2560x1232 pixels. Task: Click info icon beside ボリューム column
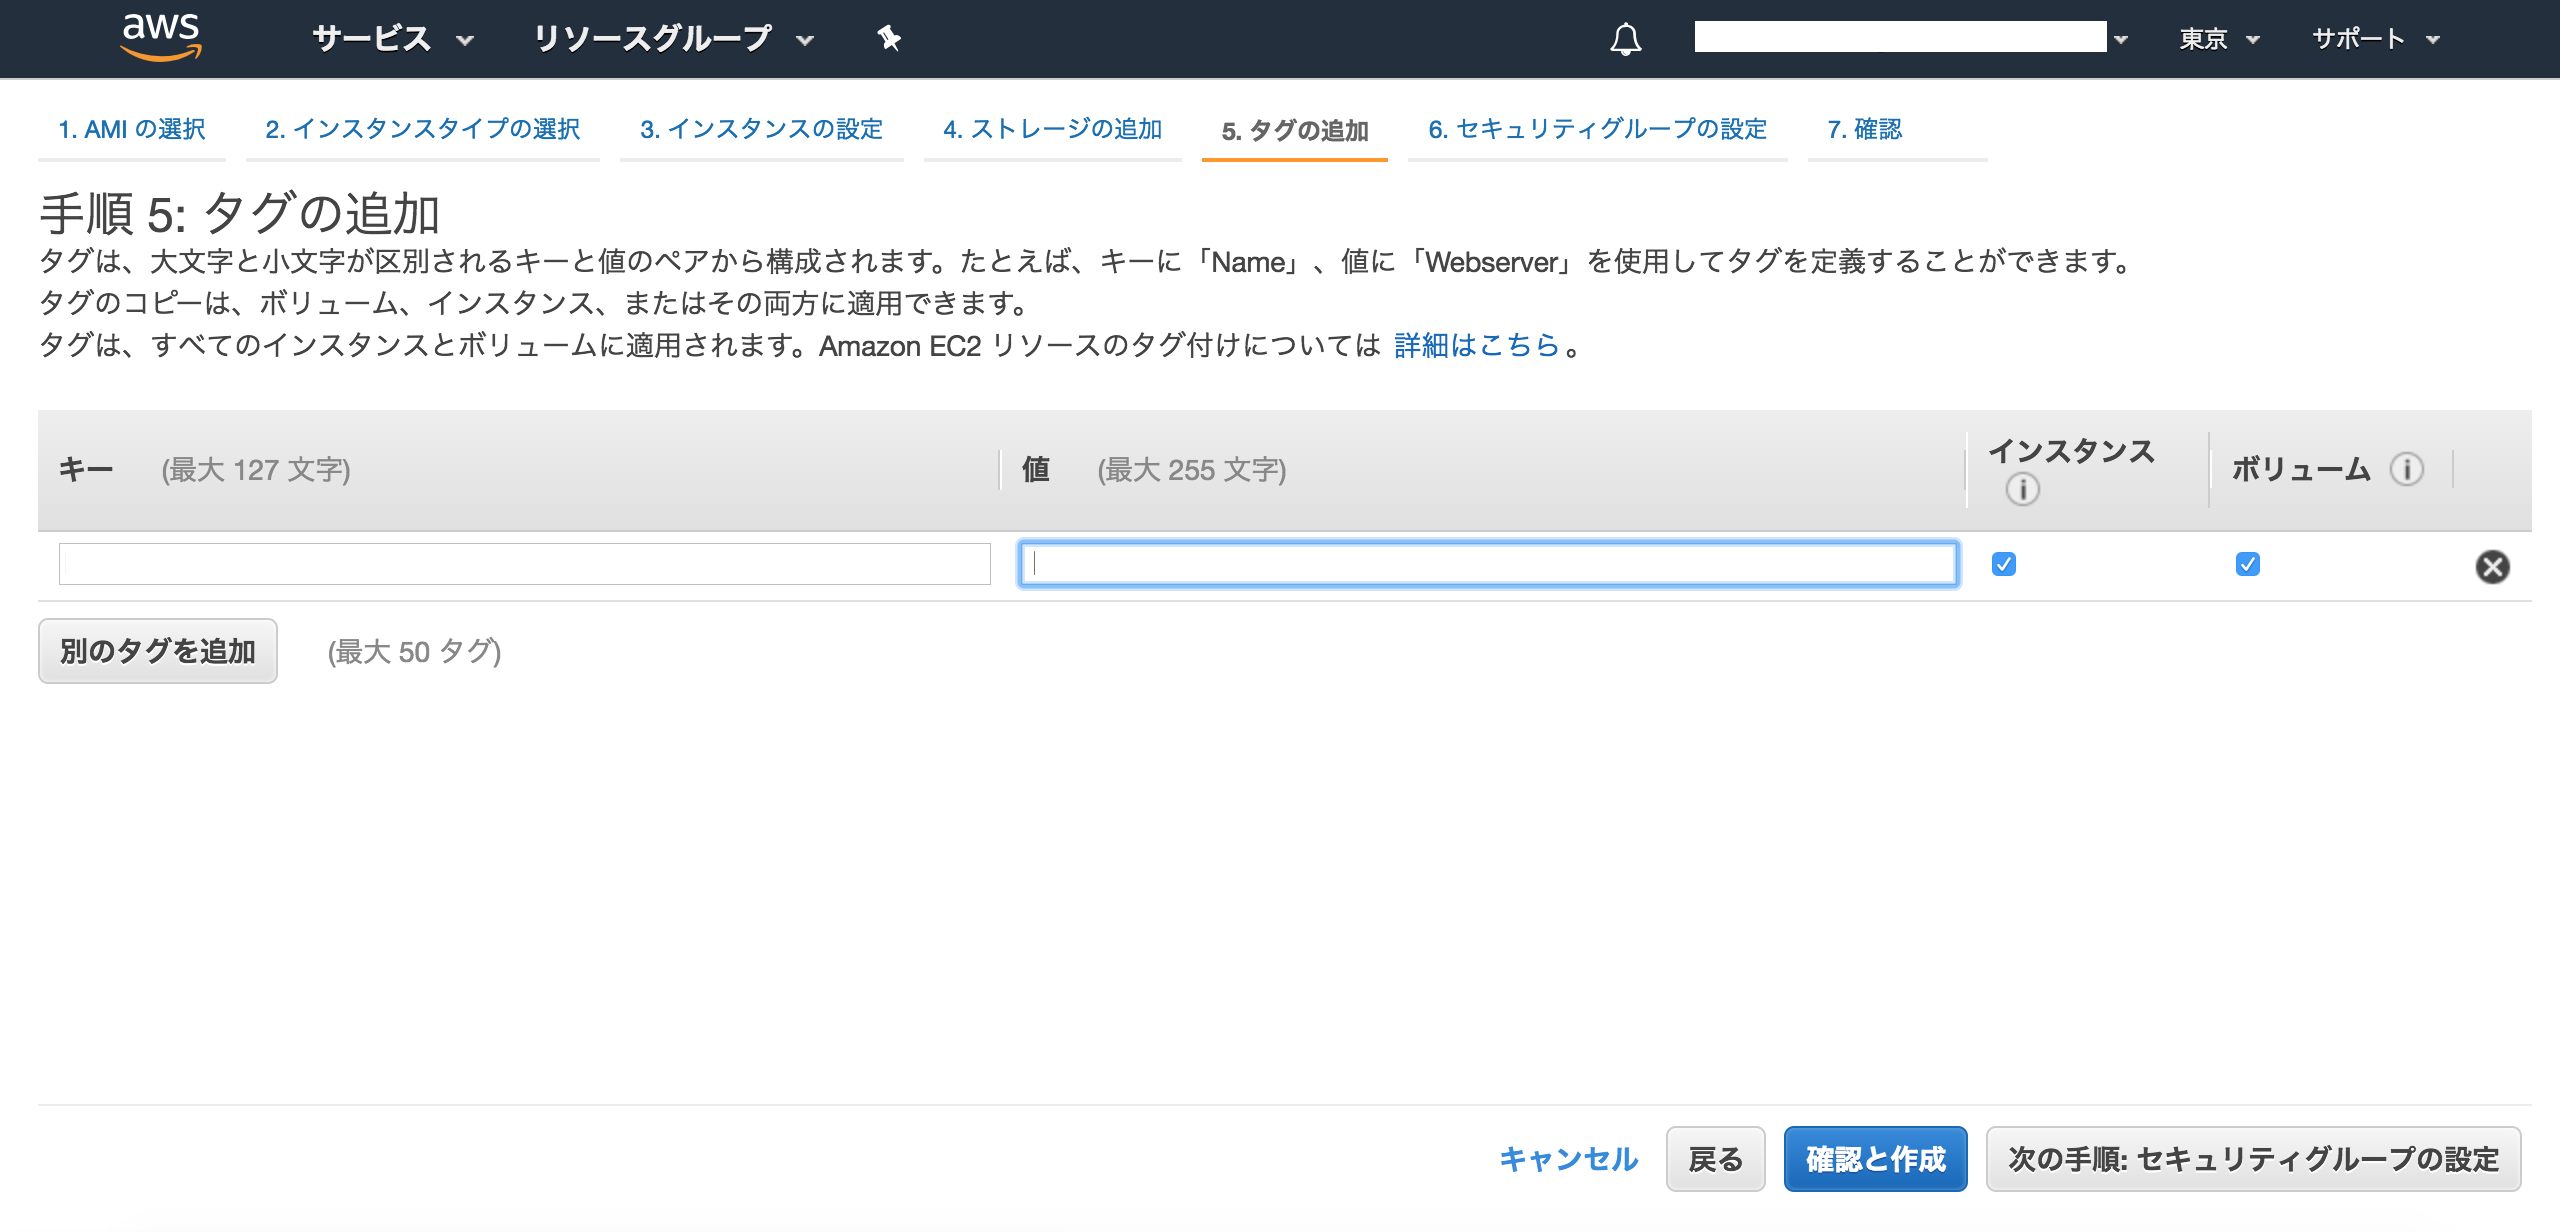click(2406, 469)
